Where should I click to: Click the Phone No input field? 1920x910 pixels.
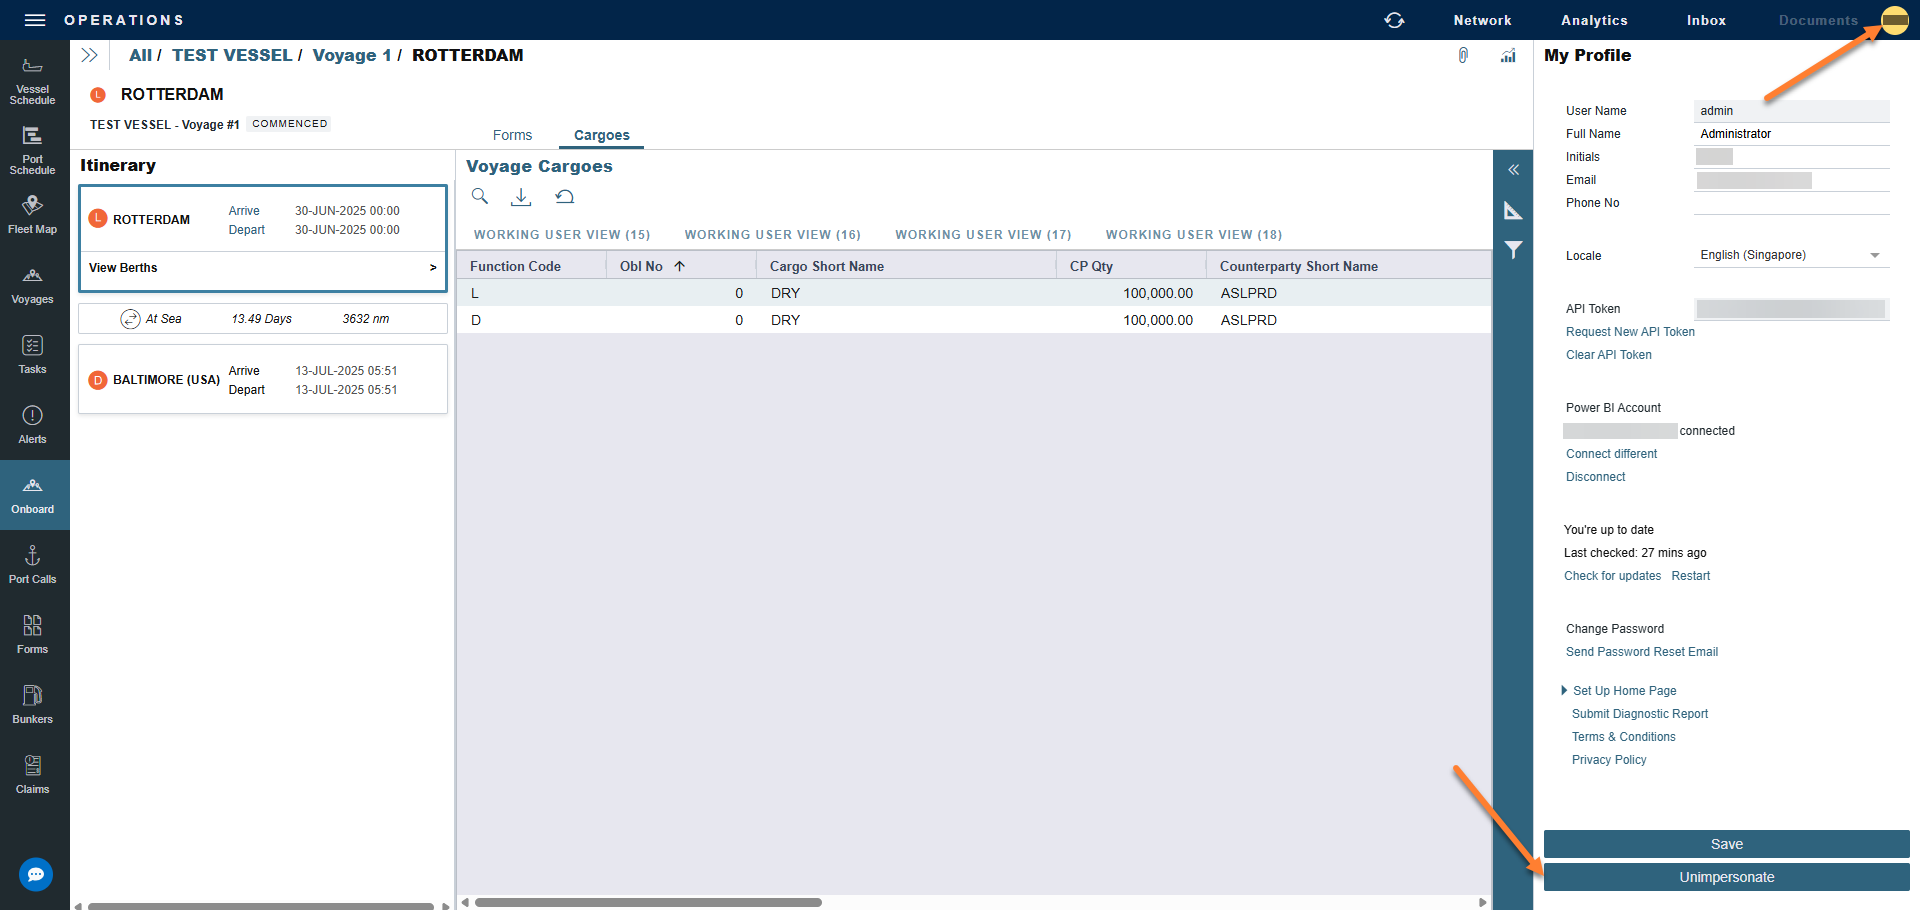pyautogui.click(x=1791, y=203)
